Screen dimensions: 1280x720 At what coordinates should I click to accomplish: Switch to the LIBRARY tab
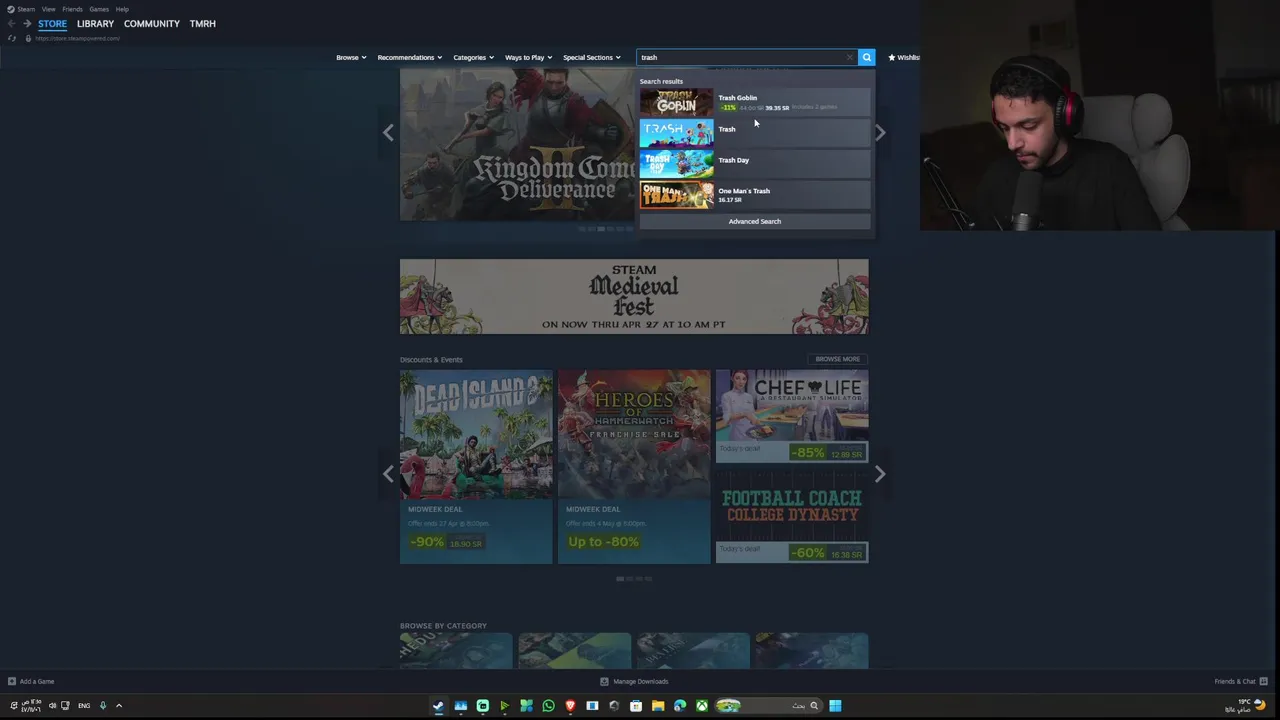(x=95, y=23)
